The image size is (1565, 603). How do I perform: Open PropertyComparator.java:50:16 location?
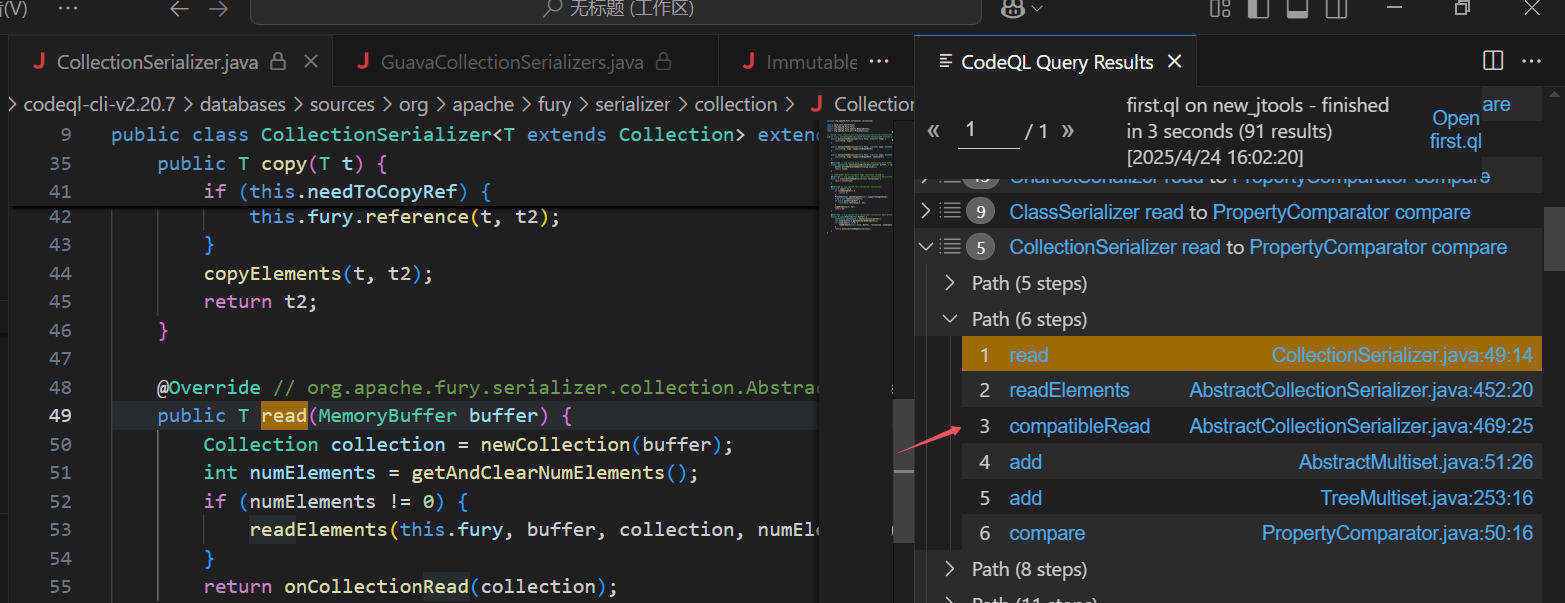1397,533
